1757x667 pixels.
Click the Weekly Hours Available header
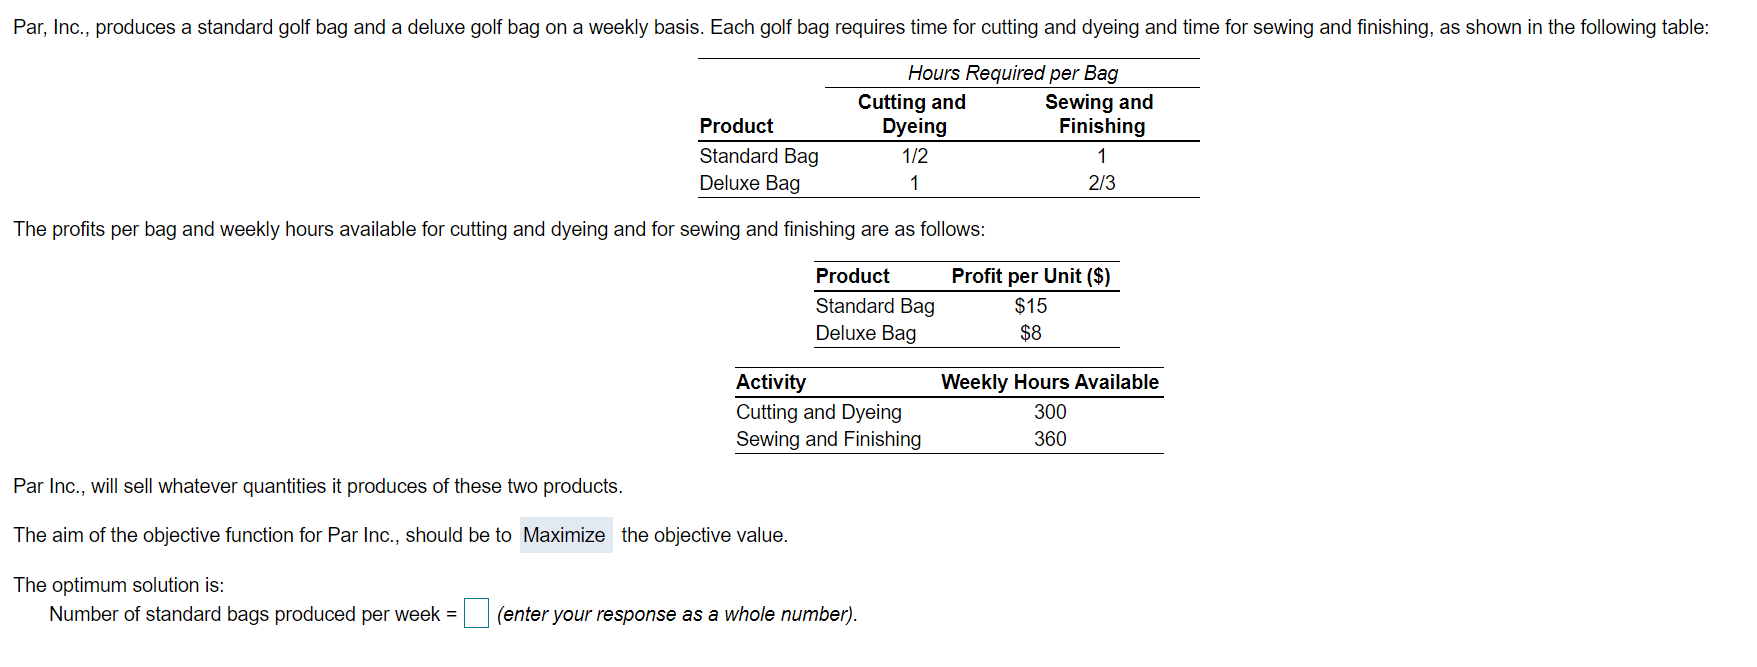pyautogui.click(x=1049, y=382)
